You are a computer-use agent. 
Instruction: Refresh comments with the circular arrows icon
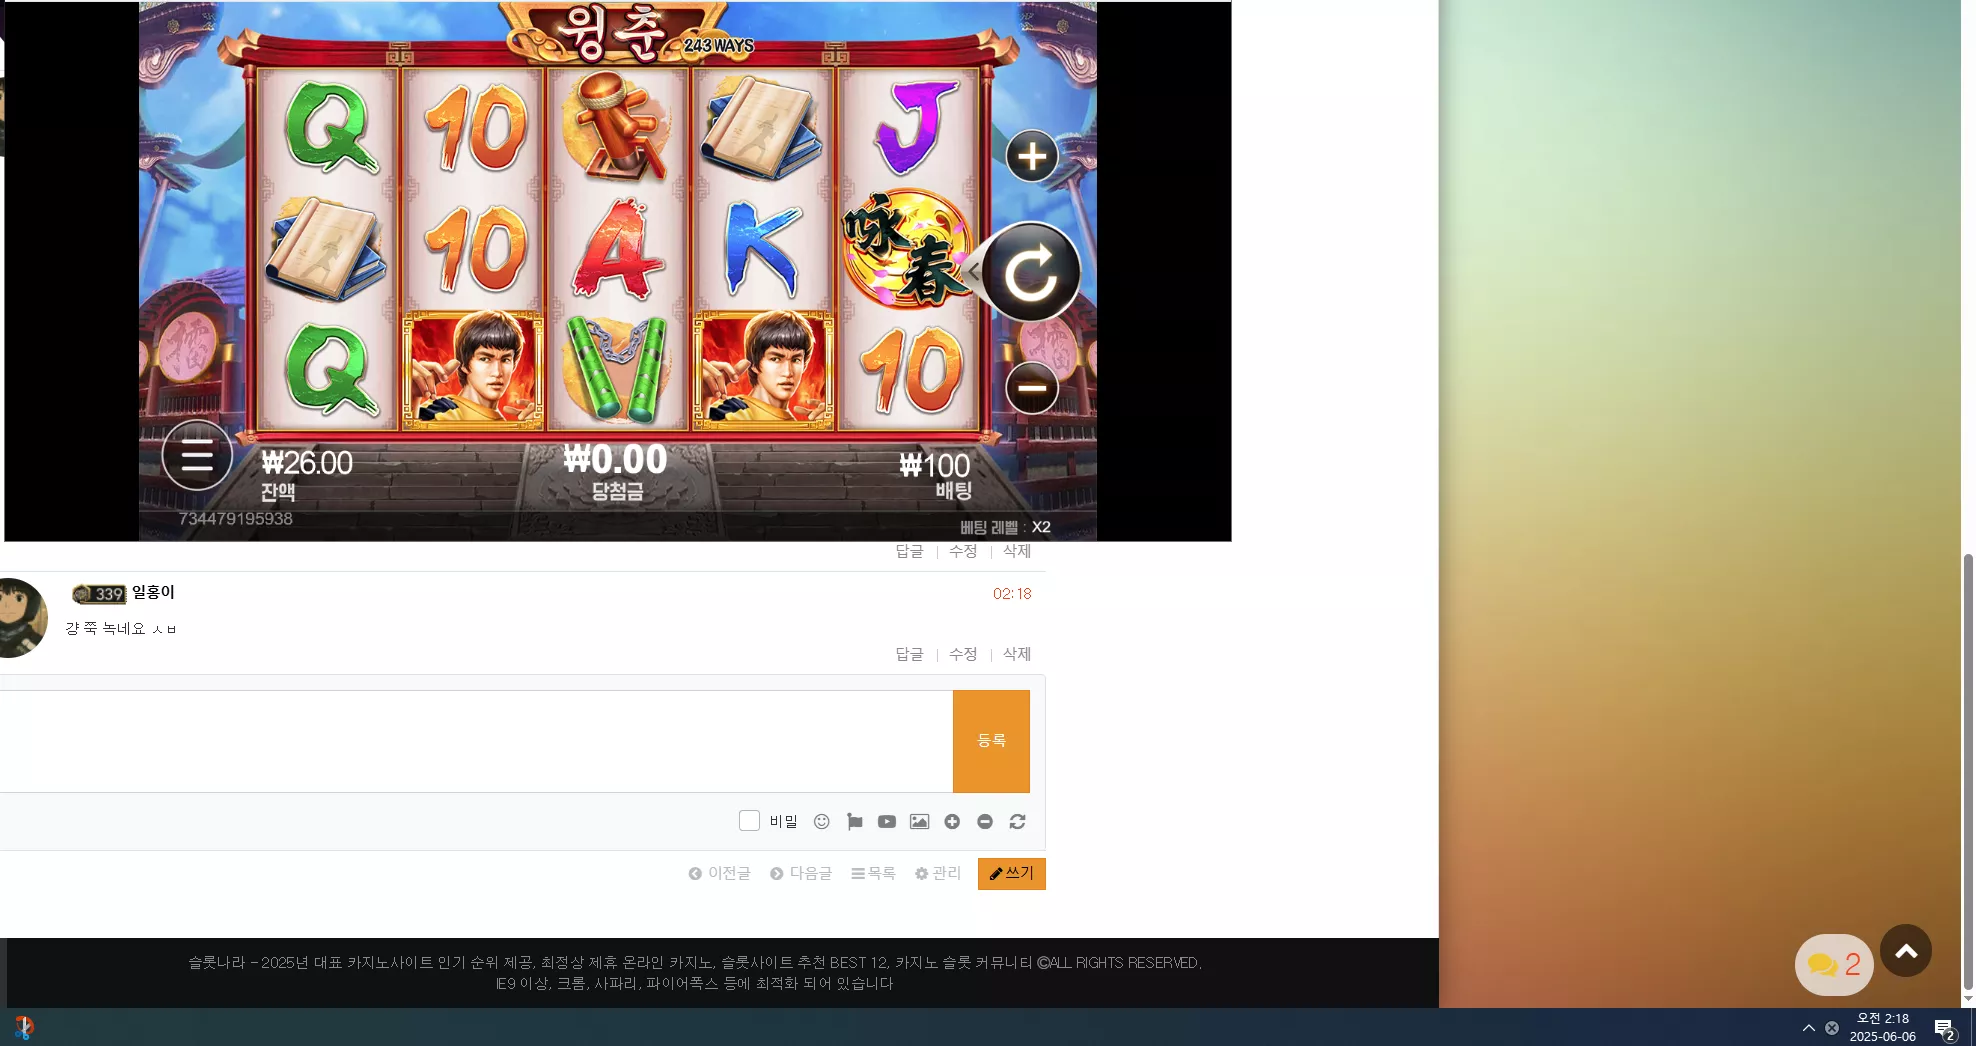click(x=1018, y=822)
